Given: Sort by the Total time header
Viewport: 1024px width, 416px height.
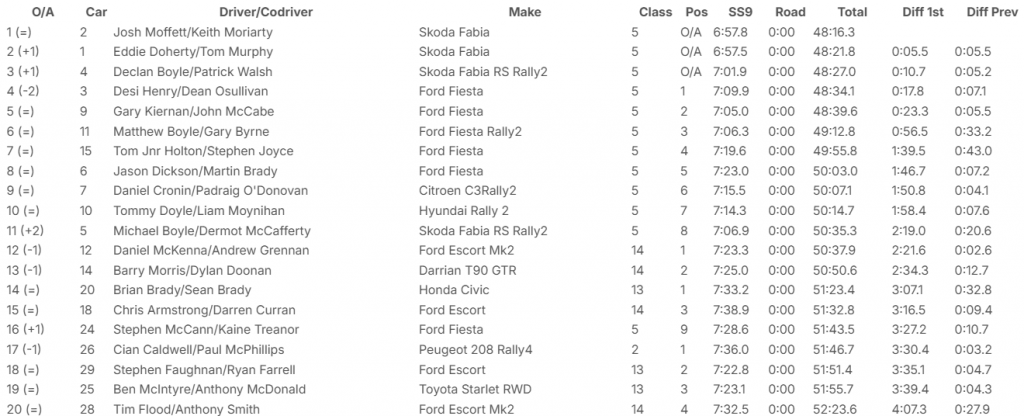Looking at the screenshot, I should pos(852,12).
